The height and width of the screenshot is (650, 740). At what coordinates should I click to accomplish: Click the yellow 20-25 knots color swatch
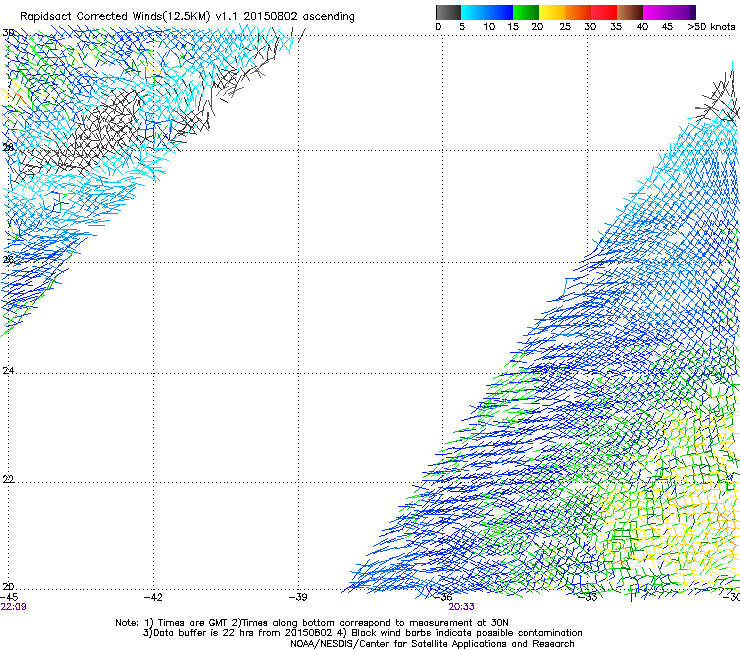pos(552,12)
